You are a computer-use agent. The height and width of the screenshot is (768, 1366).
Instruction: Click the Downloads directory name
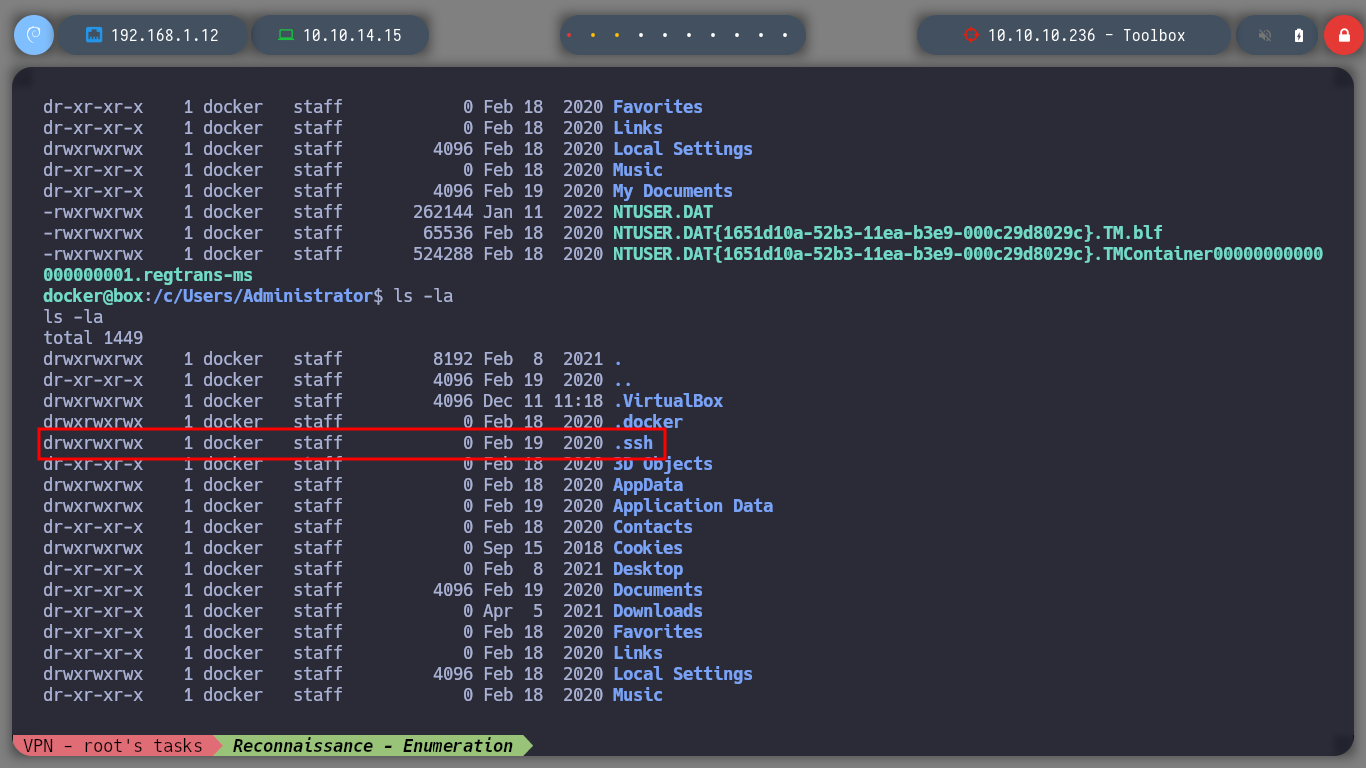click(x=658, y=611)
